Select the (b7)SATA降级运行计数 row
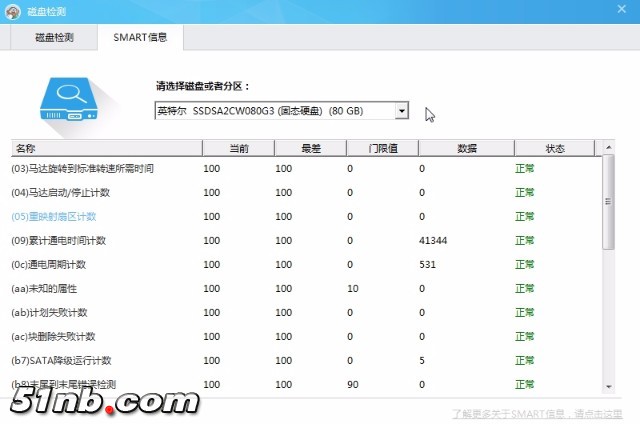The width and height of the screenshot is (640, 424). 61,360
